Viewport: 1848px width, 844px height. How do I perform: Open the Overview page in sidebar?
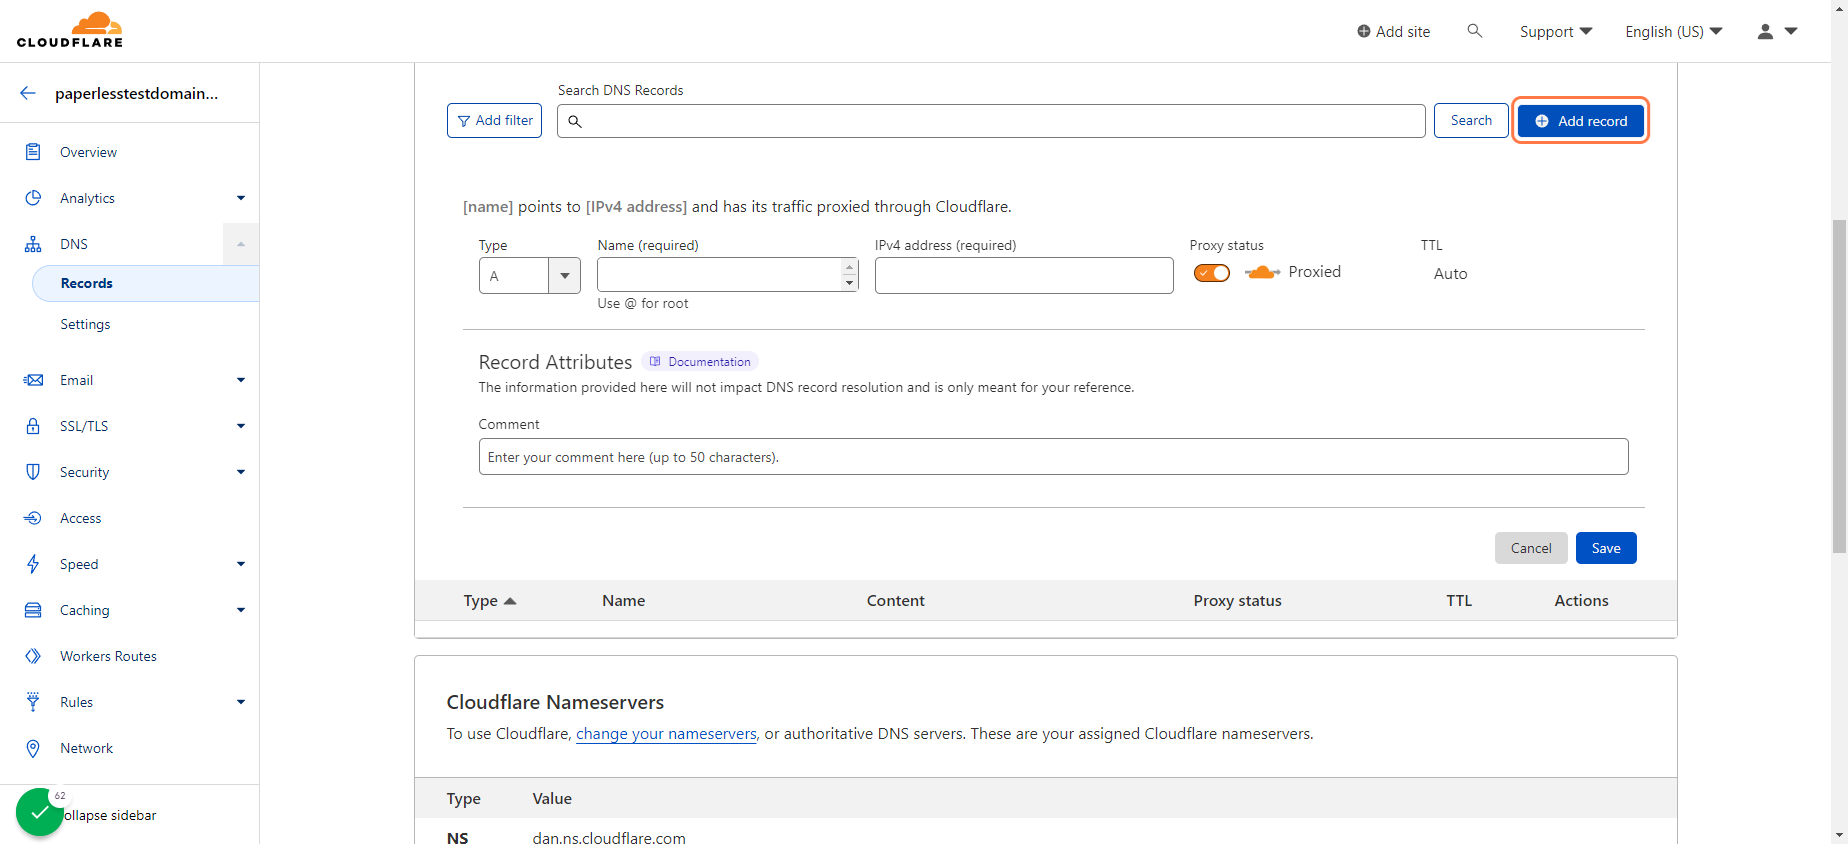[88, 152]
